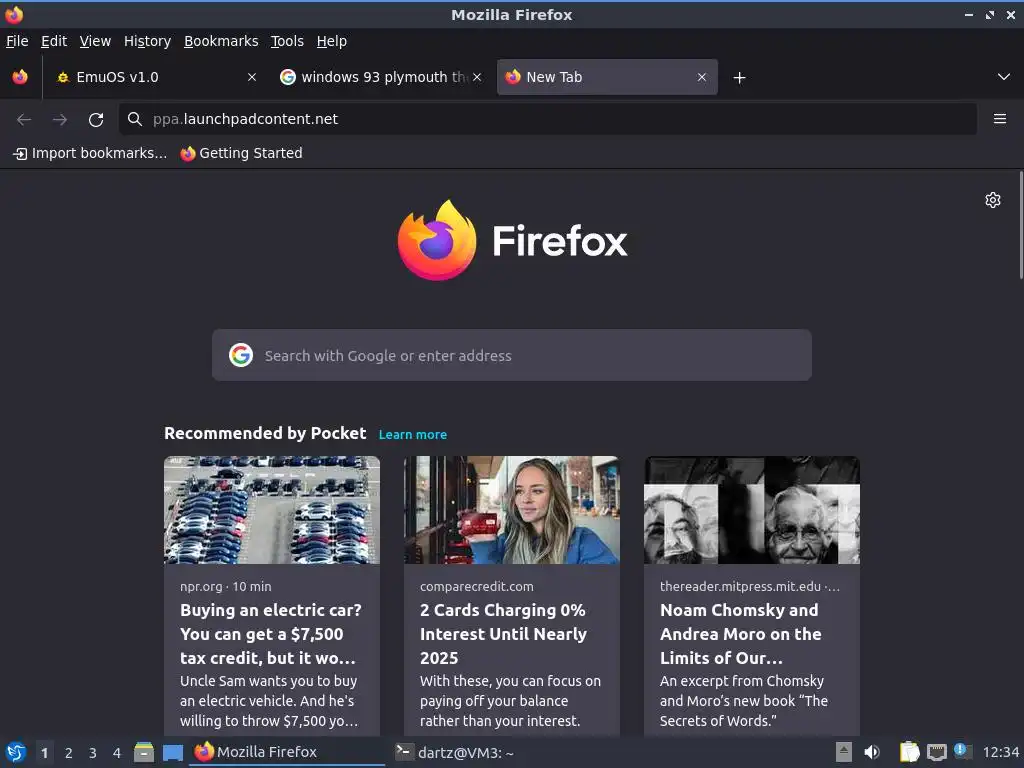Open the woman holding credit card thumbnail

coord(511,510)
